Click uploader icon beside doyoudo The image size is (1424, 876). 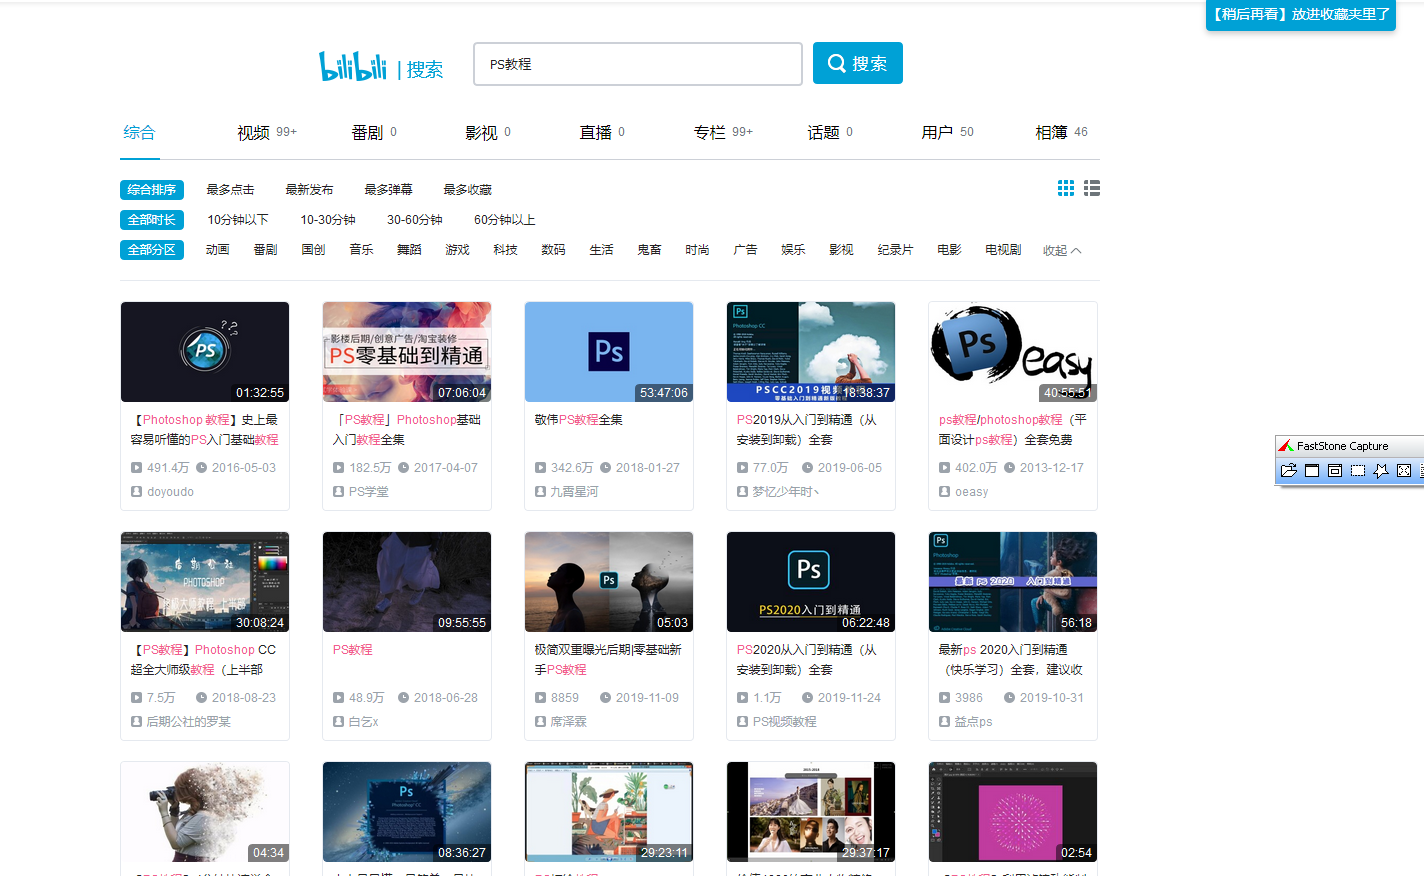point(136,491)
